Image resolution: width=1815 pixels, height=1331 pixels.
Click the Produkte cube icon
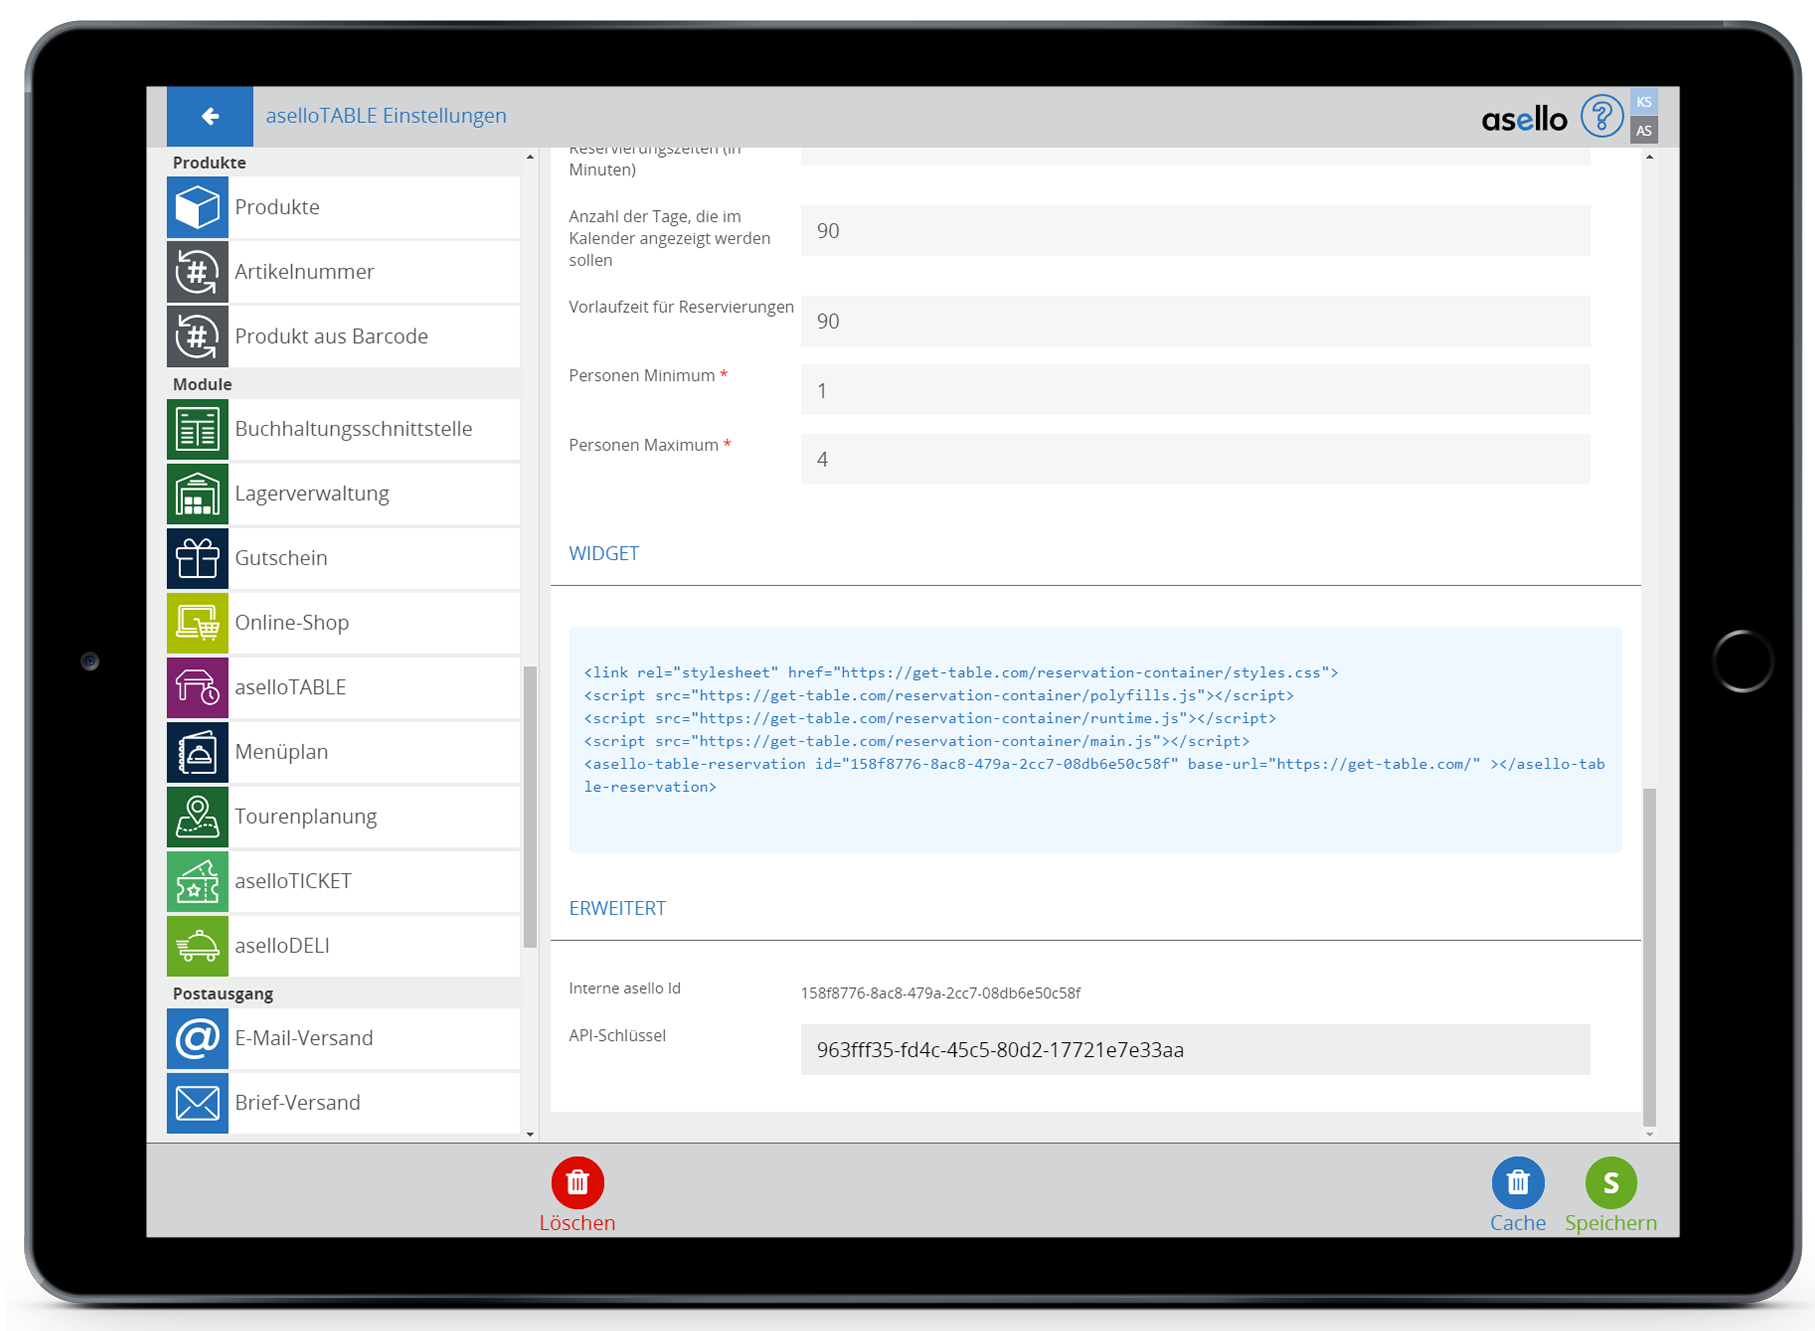pyautogui.click(x=197, y=208)
